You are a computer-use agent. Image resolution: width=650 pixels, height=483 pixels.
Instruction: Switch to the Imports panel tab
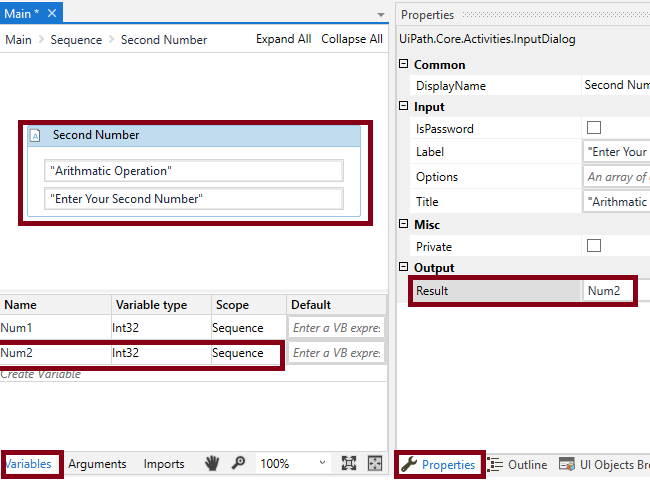(164, 464)
